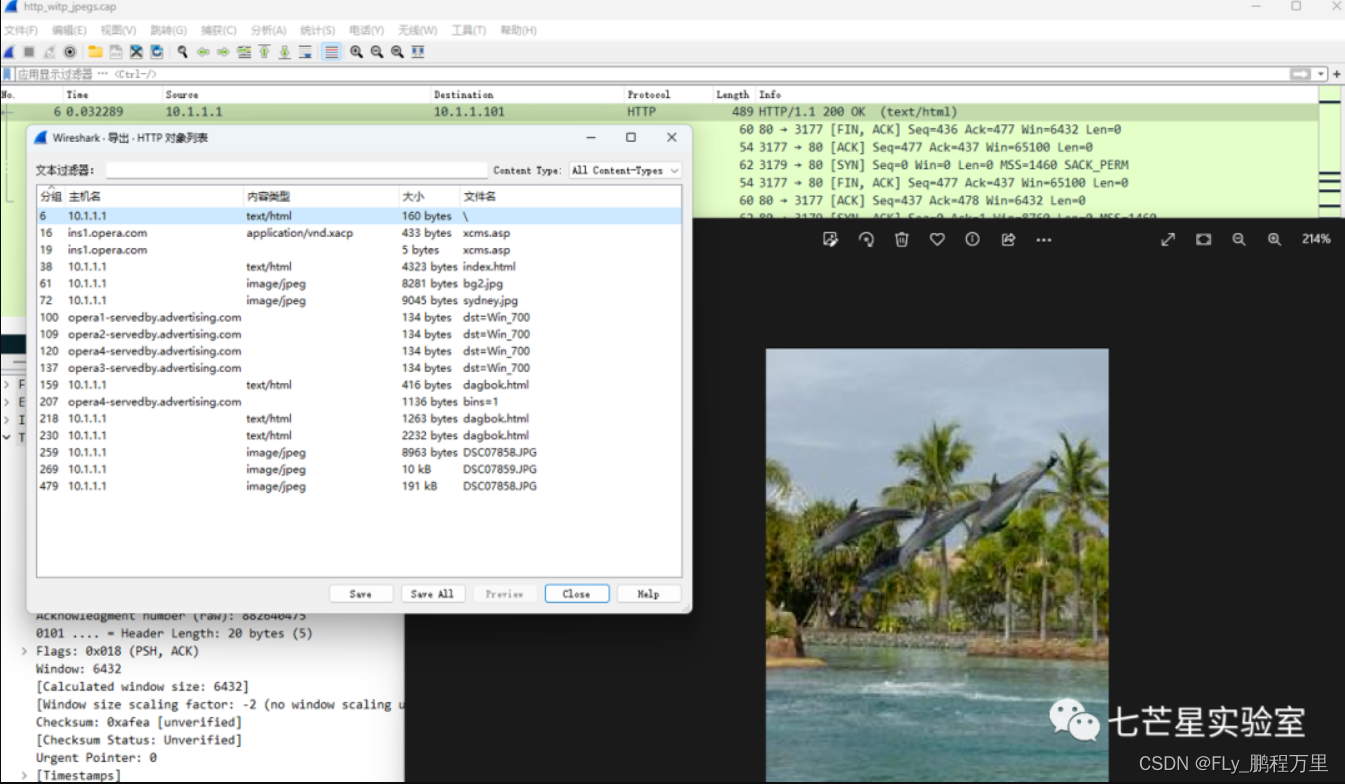This screenshot has width=1345, height=784.
Task: Select the bg2.jpg object row
Action: coord(359,284)
